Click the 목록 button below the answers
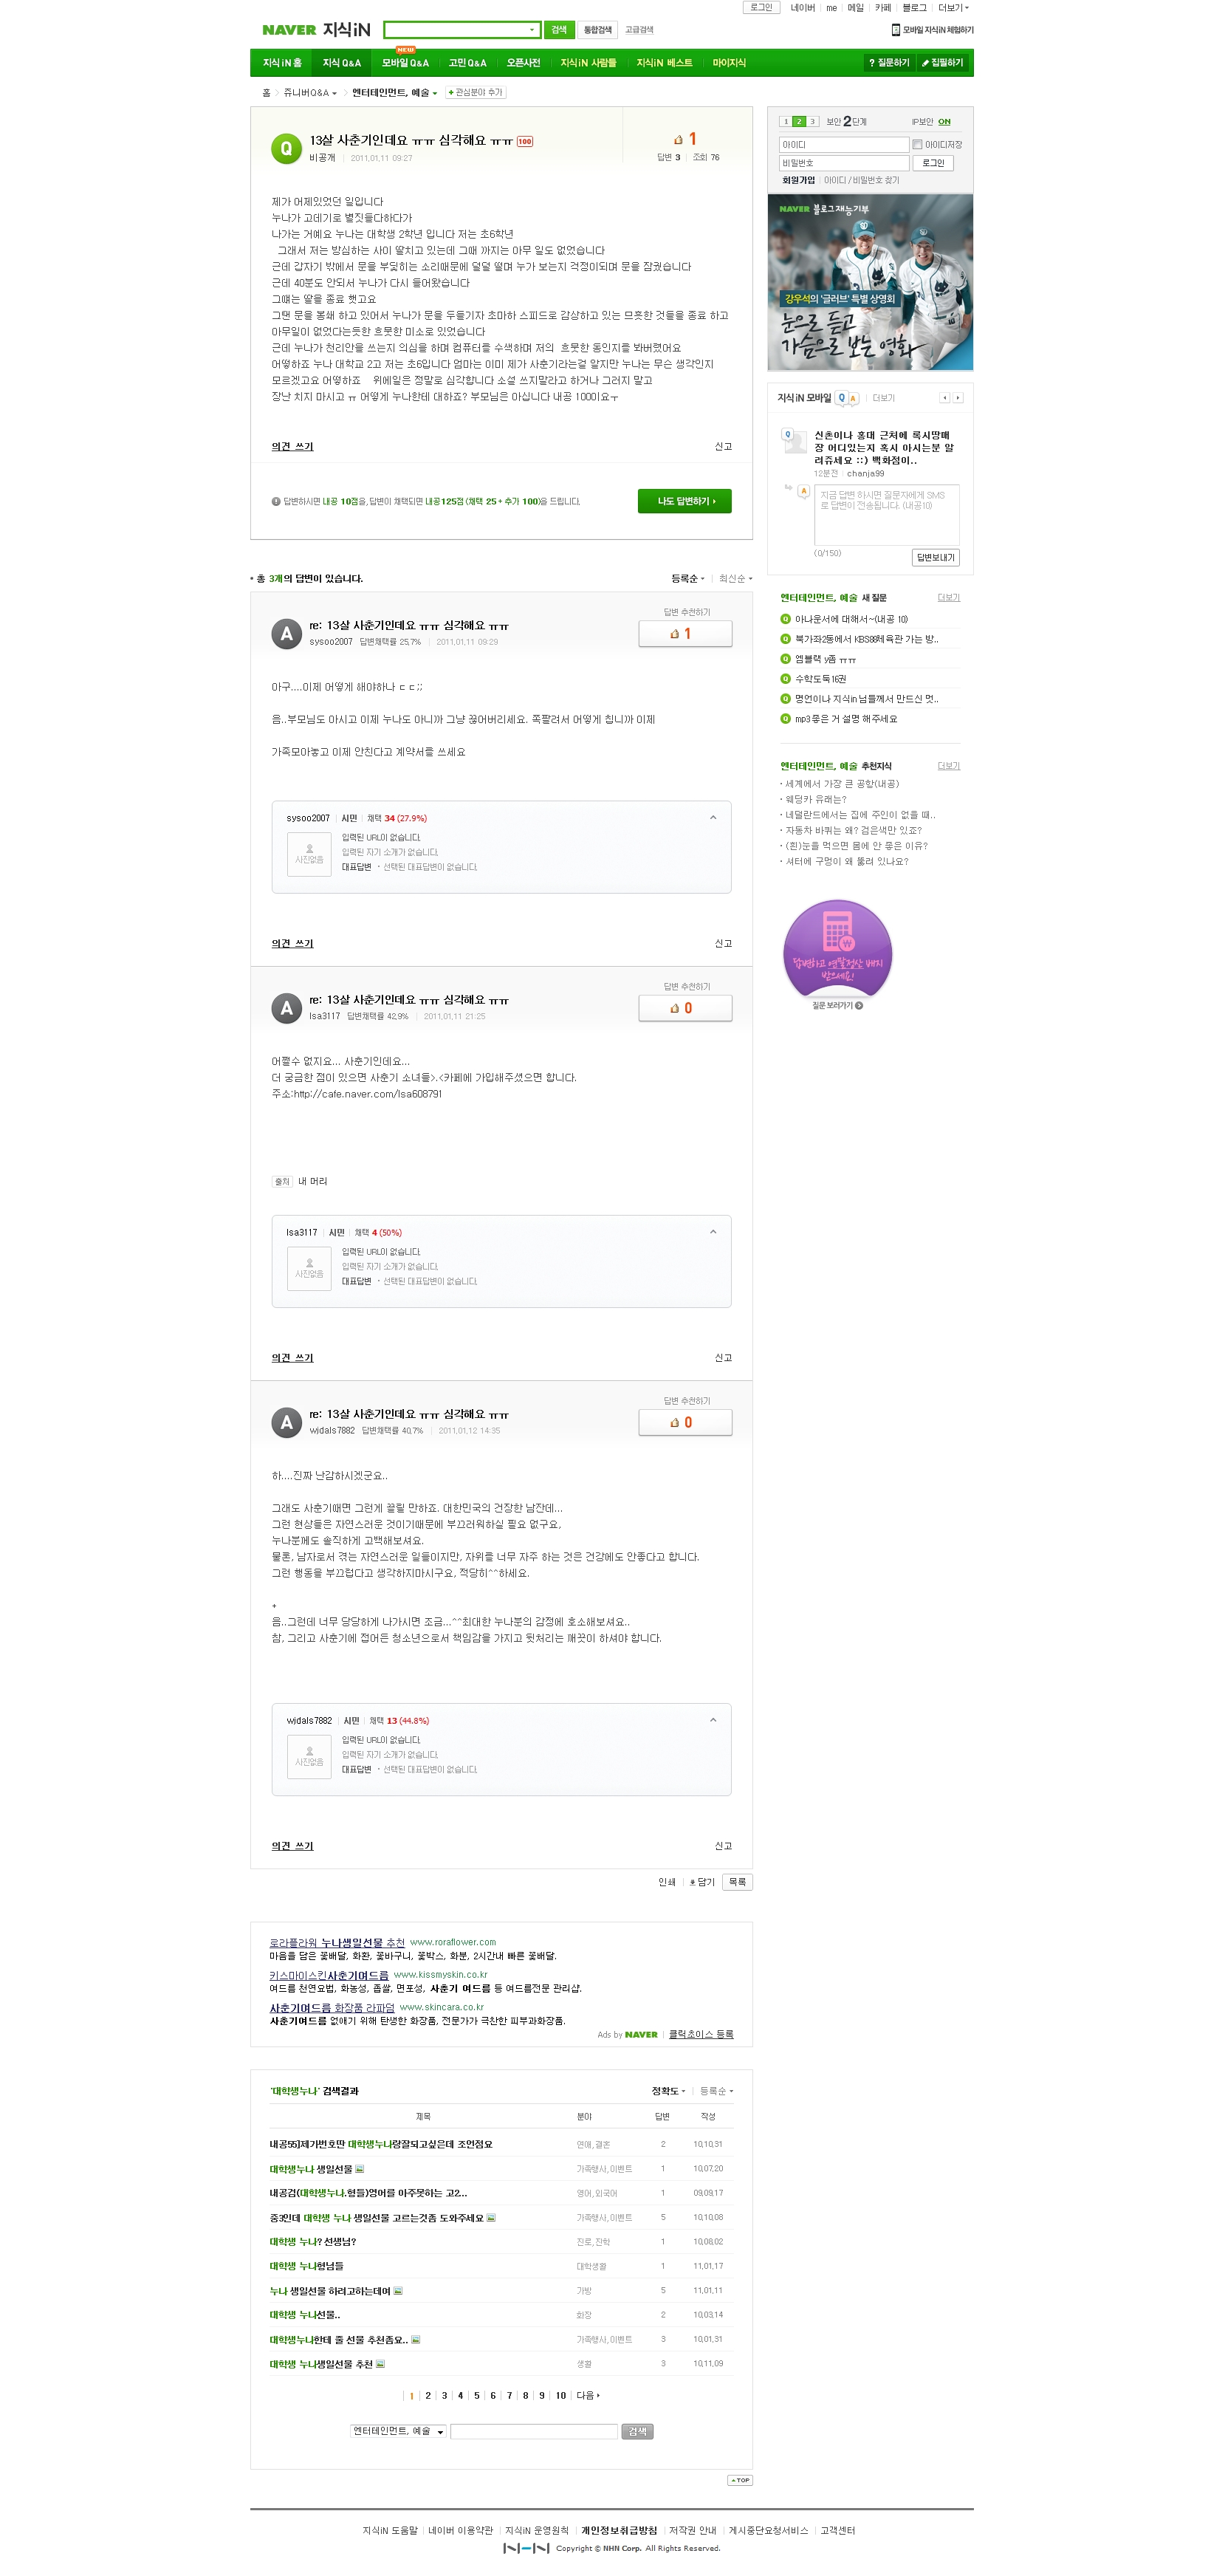 737,1882
